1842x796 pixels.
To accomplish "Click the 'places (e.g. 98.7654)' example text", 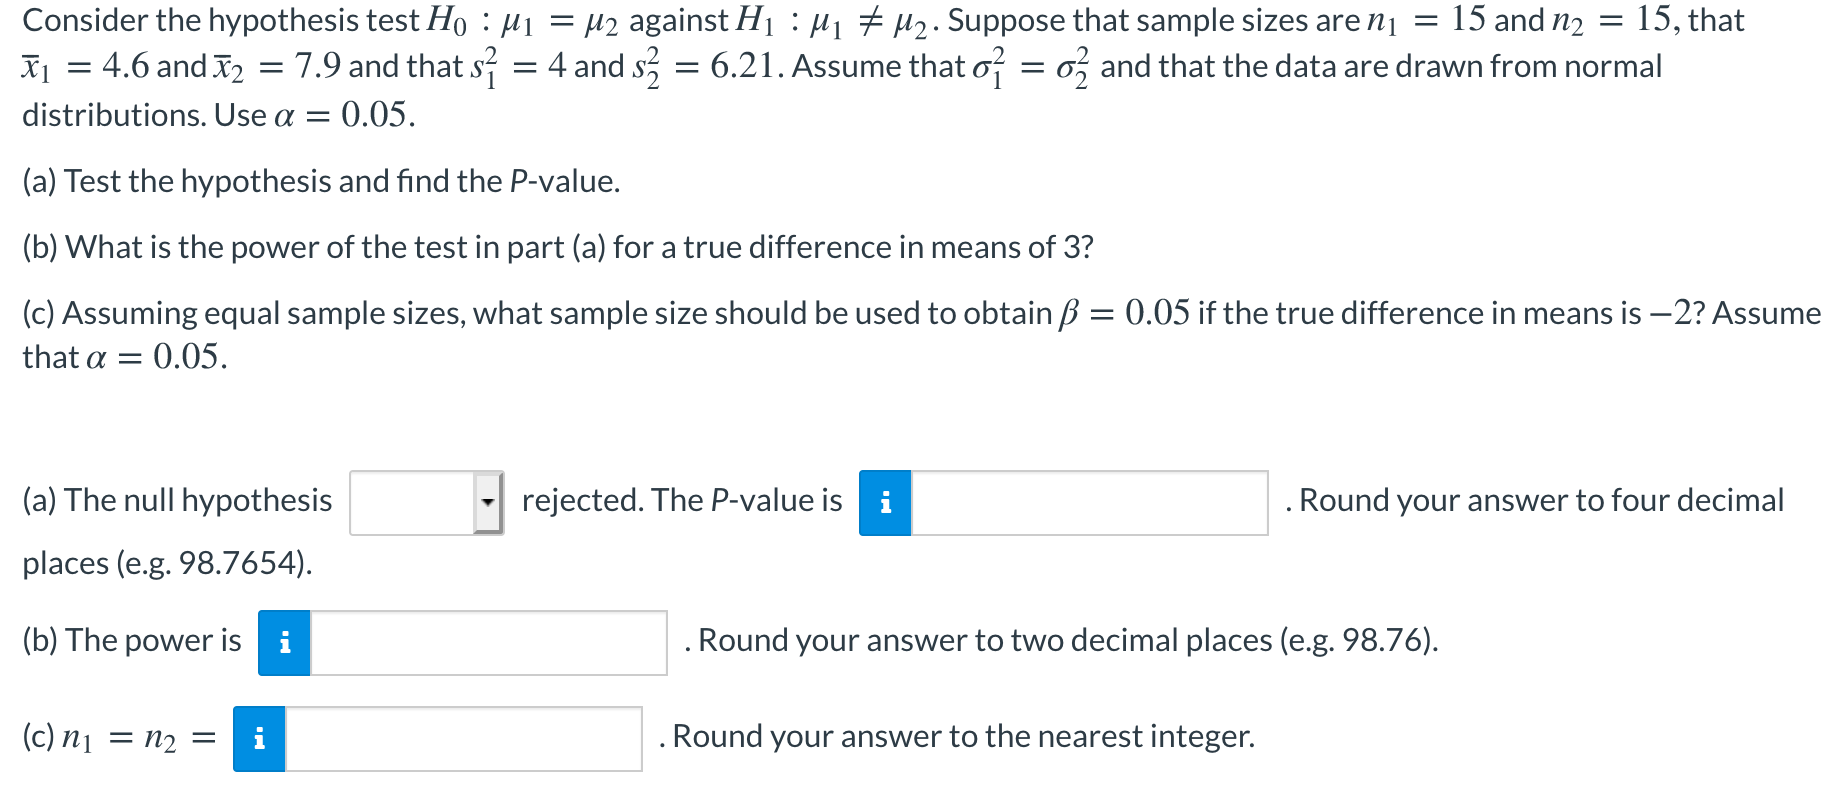I will (x=167, y=563).
